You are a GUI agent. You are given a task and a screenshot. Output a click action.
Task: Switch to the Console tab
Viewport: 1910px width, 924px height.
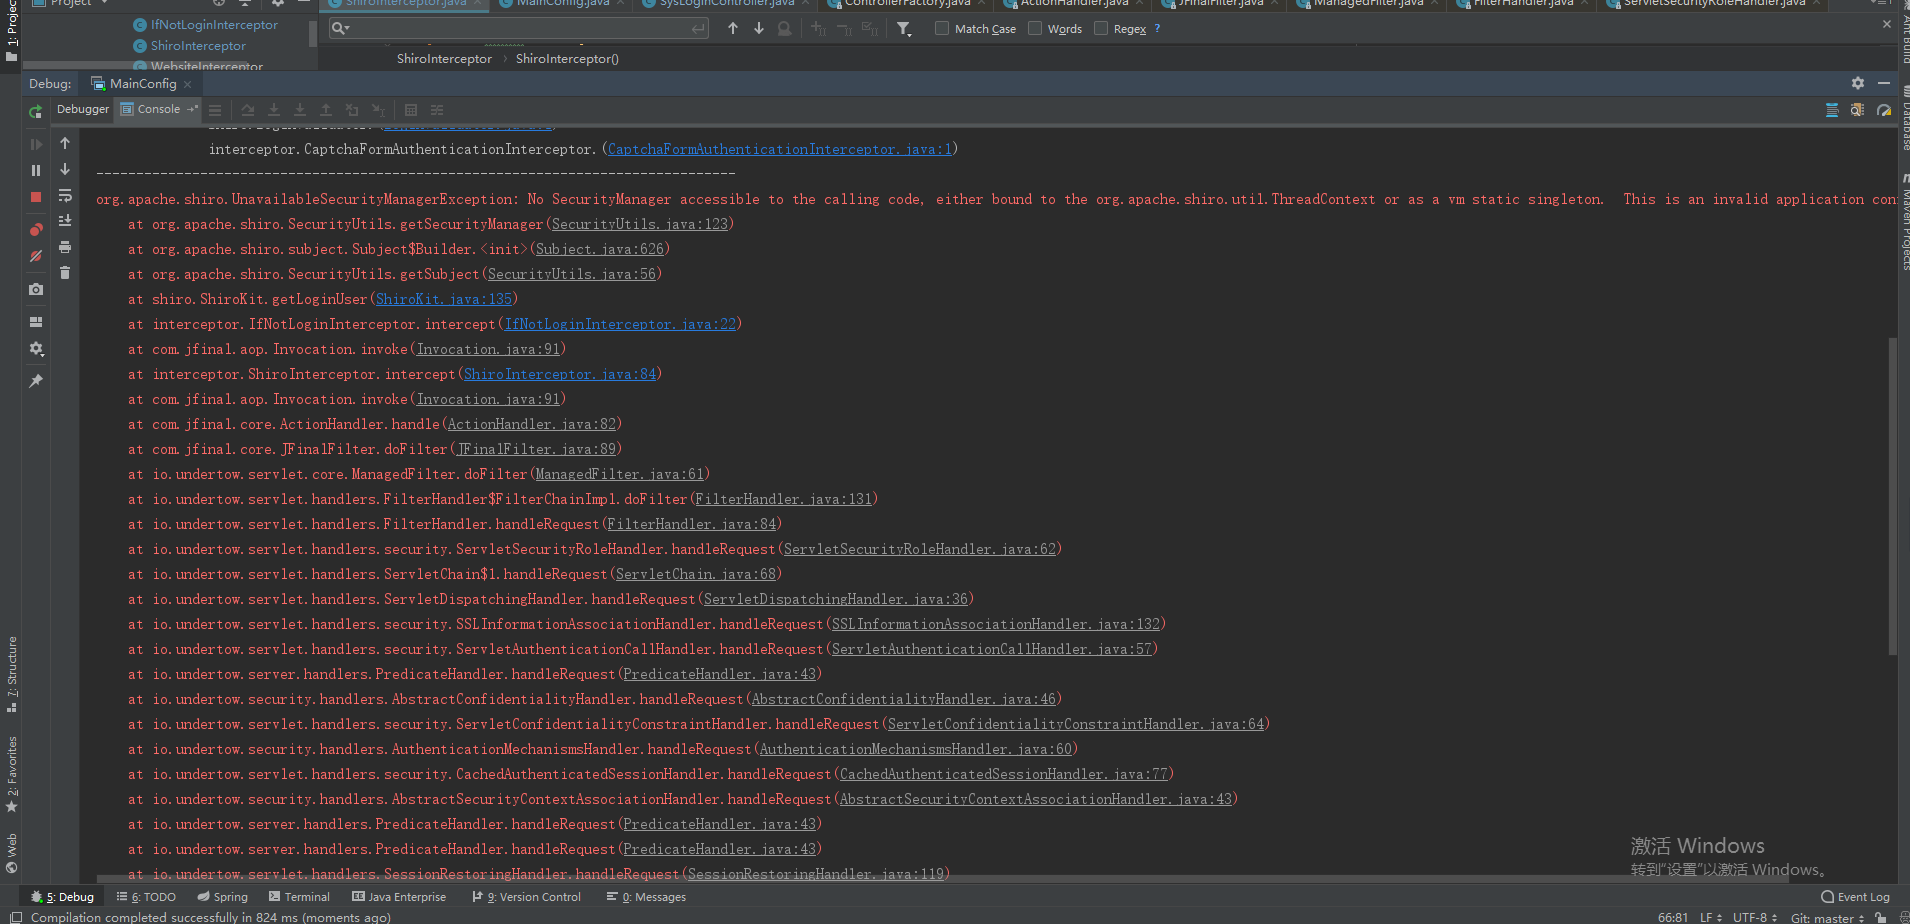point(158,109)
